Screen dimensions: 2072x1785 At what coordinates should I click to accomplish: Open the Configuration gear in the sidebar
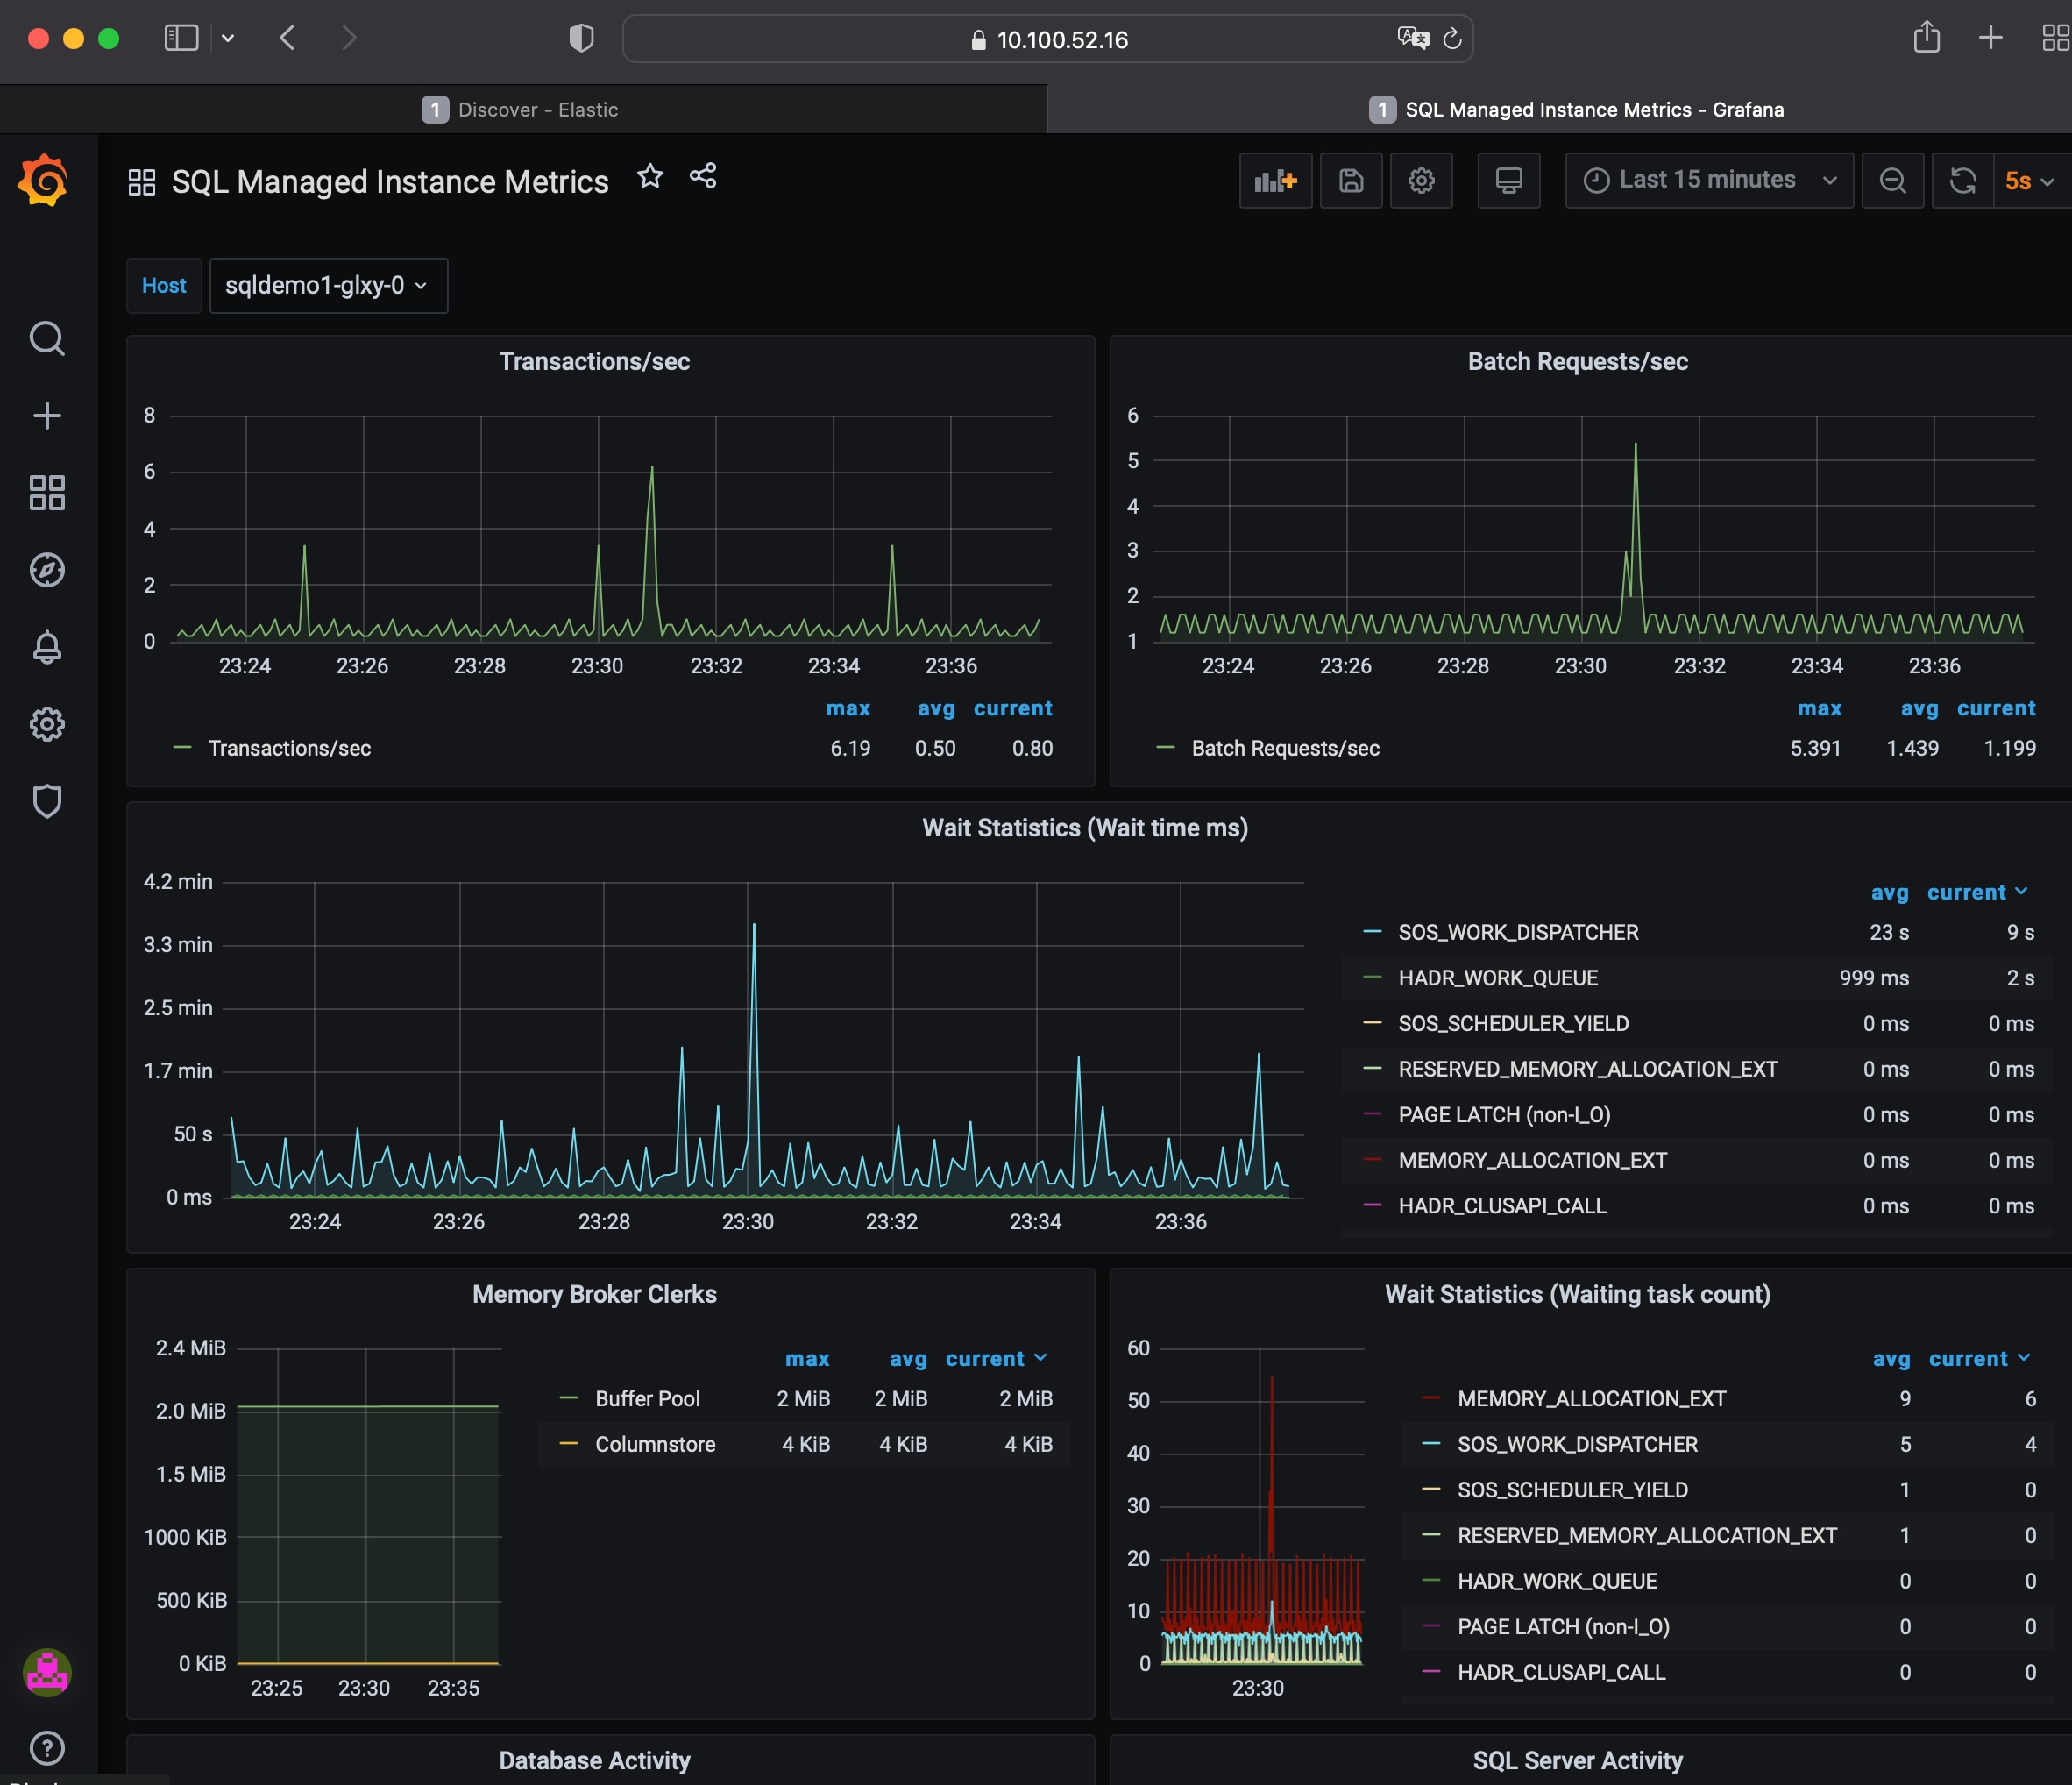coord(47,724)
